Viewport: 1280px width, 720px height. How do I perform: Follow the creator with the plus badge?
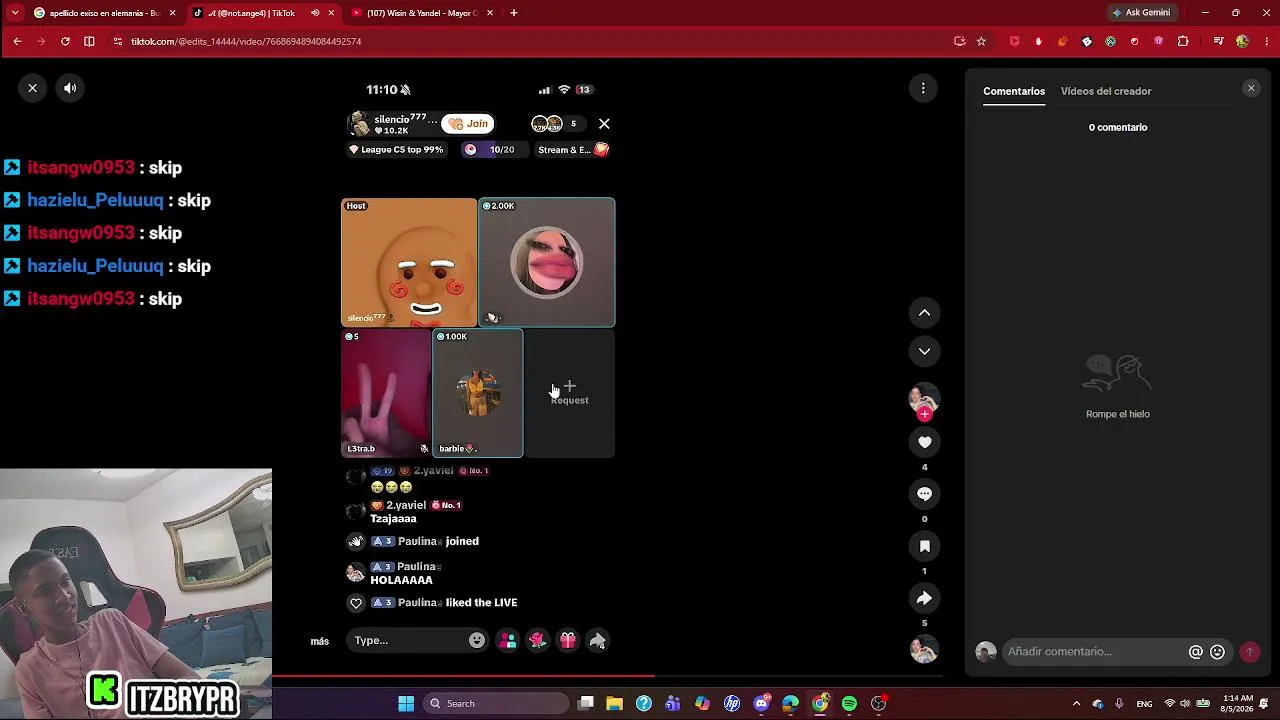coord(924,413)
